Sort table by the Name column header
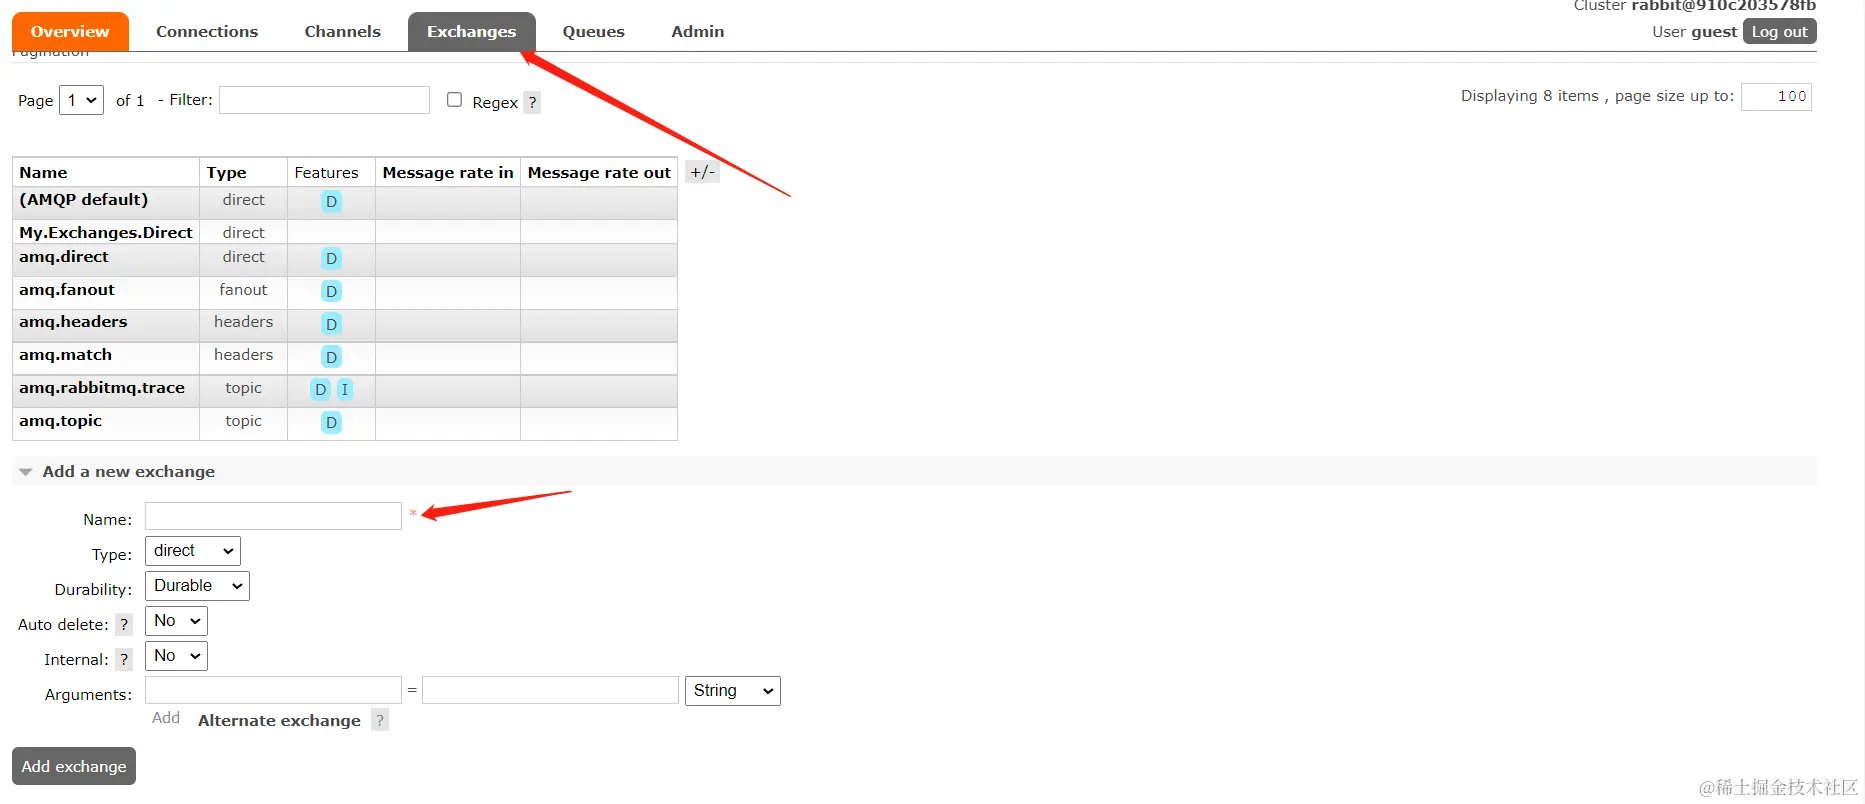This screenshot has width=1865, height=804. click(x=43, y=172)
